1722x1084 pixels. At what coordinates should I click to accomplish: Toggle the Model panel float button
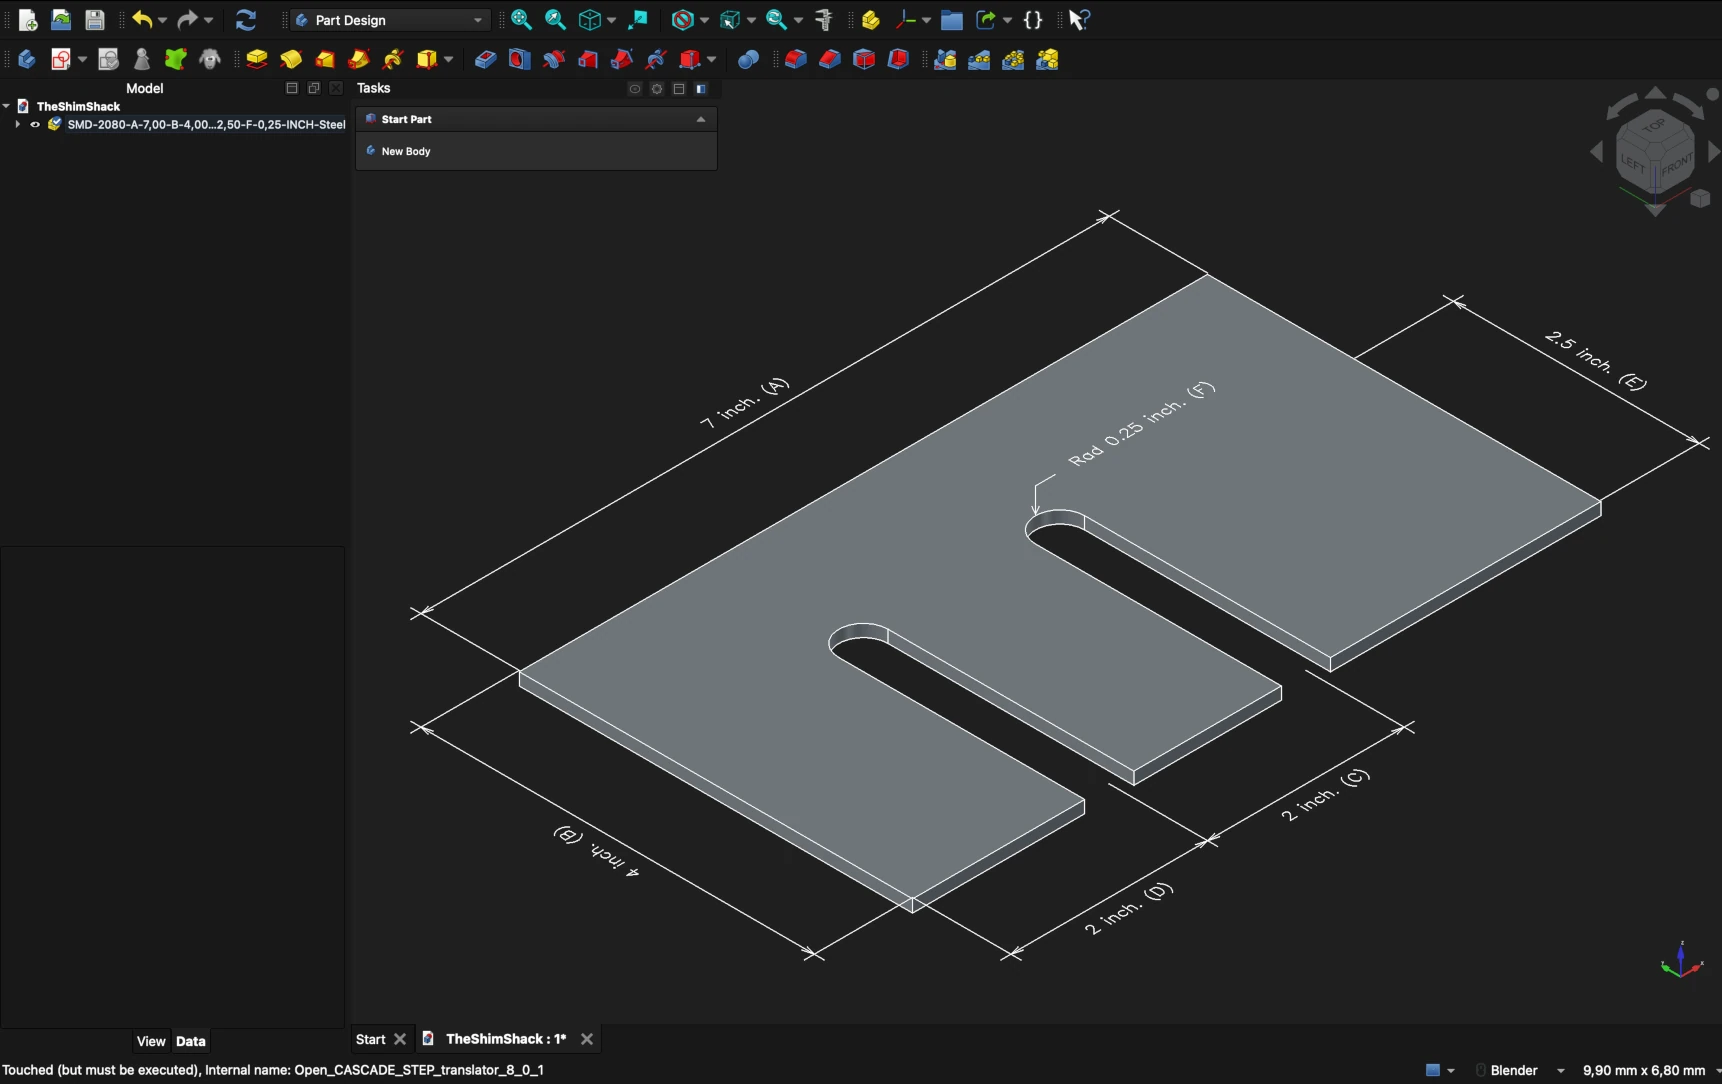pyautogui.click(x=314, y=89)
